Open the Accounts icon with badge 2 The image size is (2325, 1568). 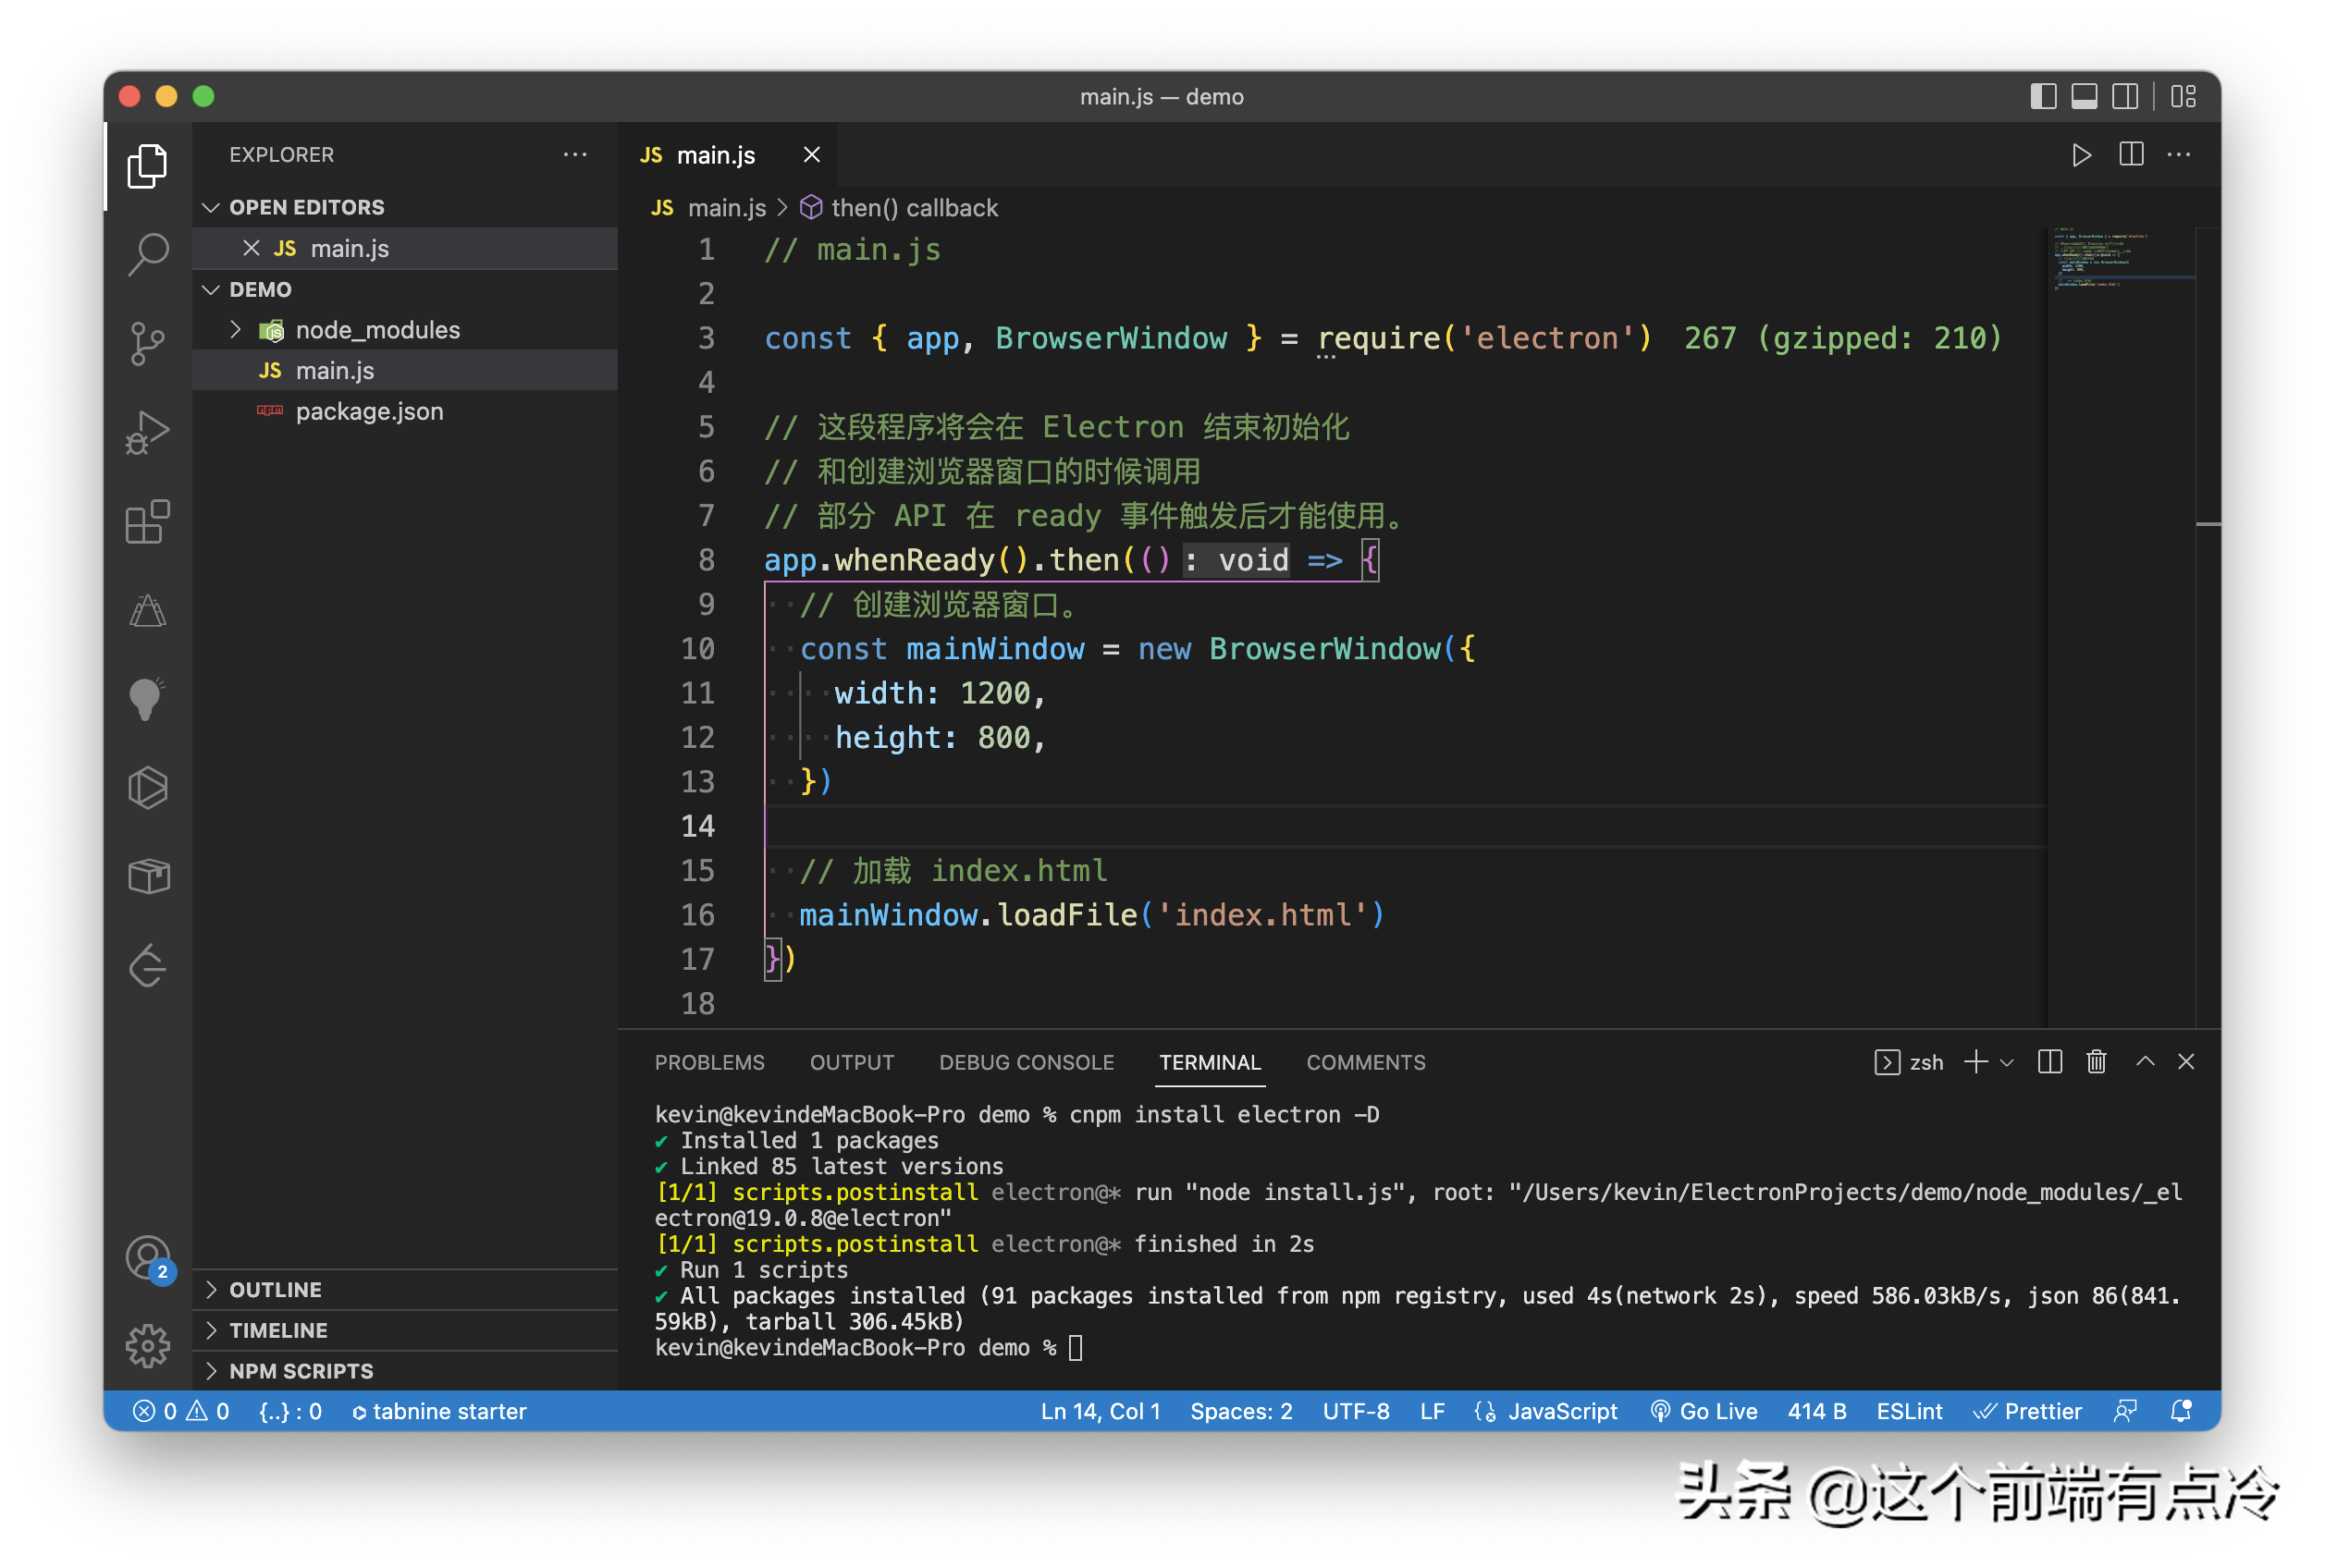click(x=149, y=1258)
